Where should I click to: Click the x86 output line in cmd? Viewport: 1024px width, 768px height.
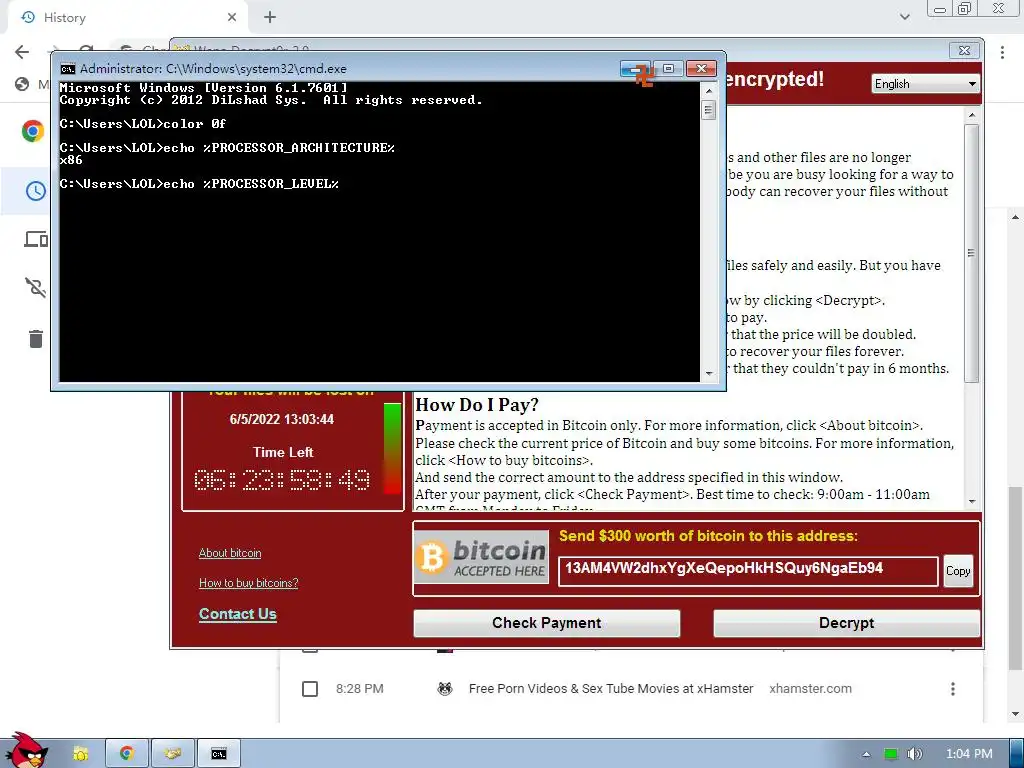(71, 160)
